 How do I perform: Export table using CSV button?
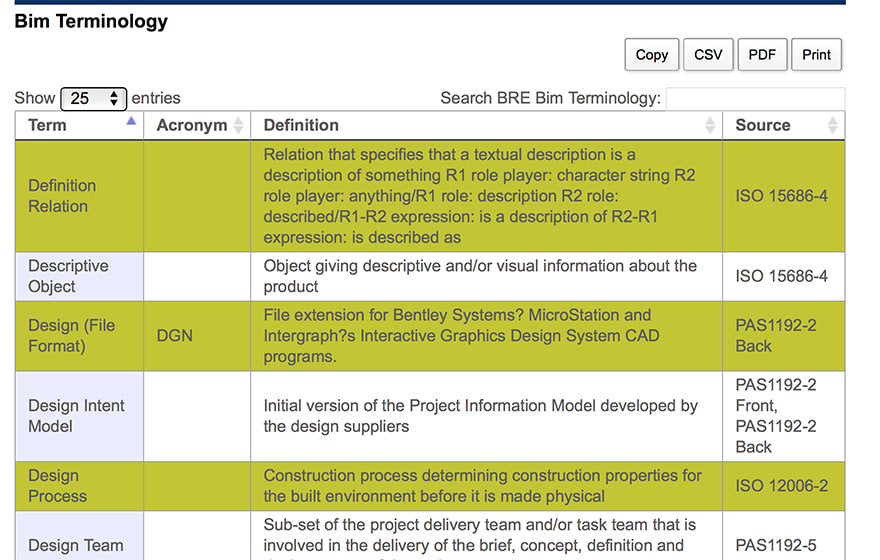708,55
